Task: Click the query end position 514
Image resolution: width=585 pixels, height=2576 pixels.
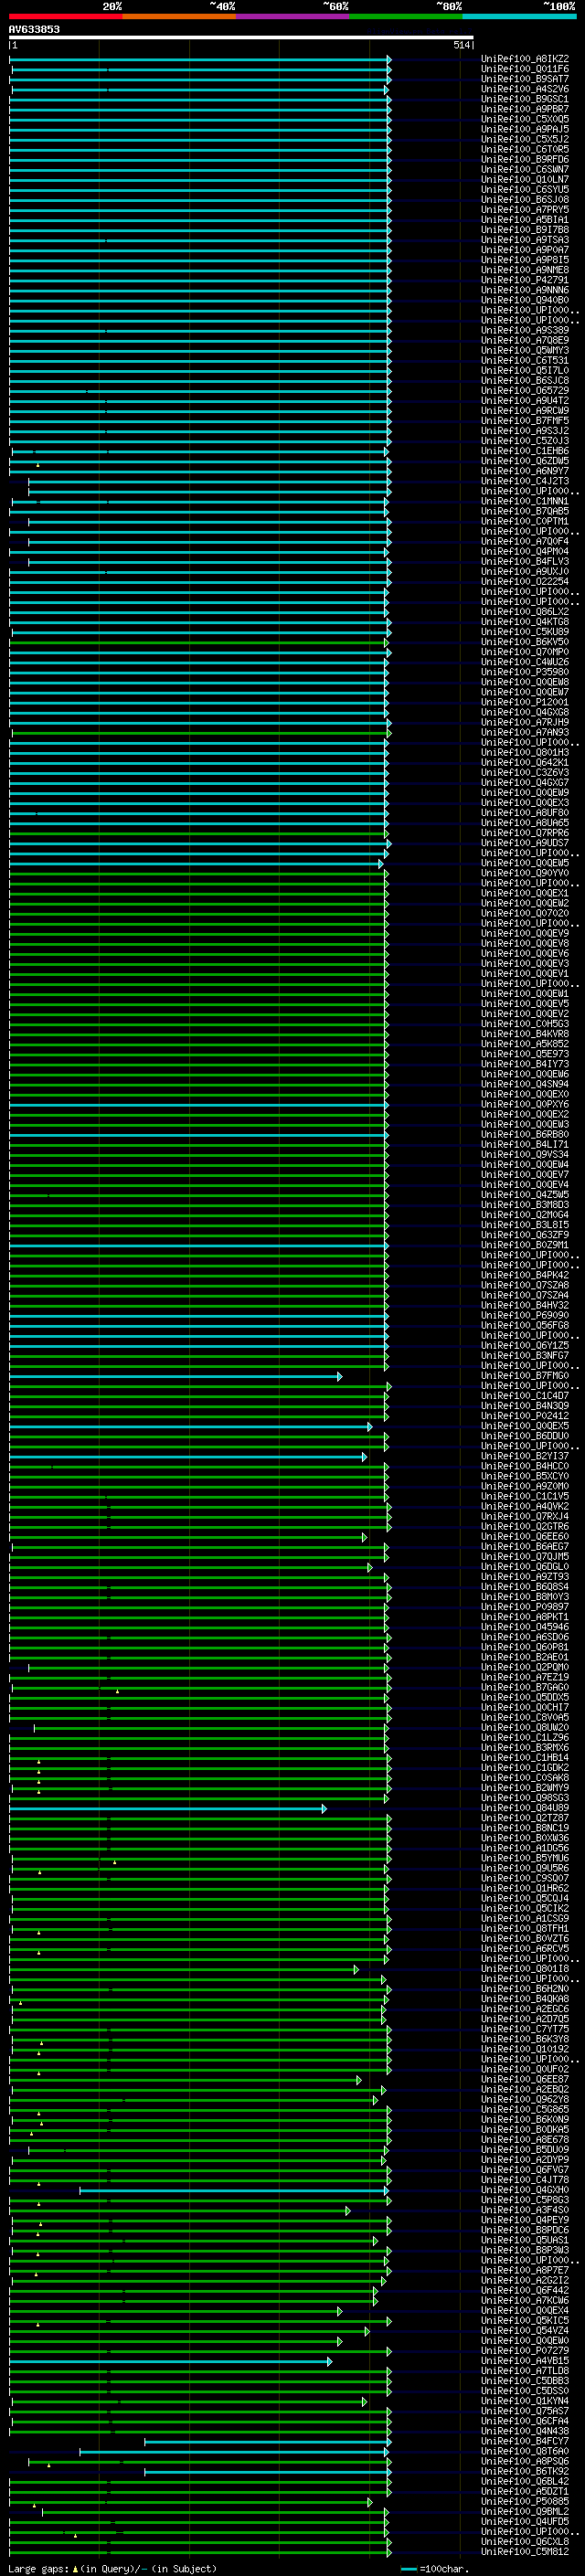Action: coord(462,45)
